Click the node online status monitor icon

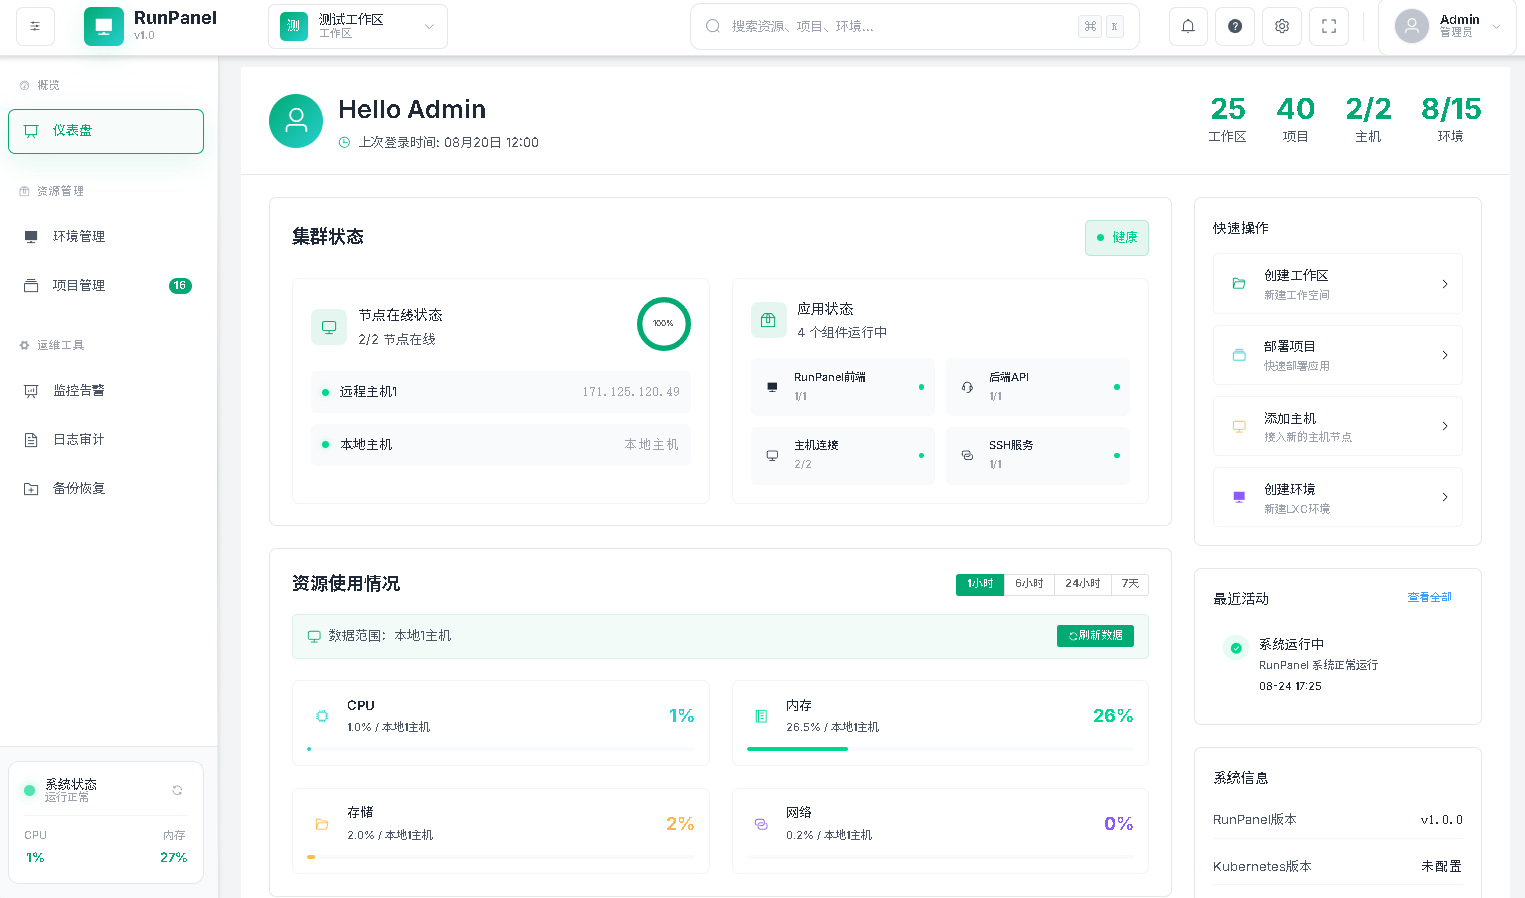coord(329,327)
